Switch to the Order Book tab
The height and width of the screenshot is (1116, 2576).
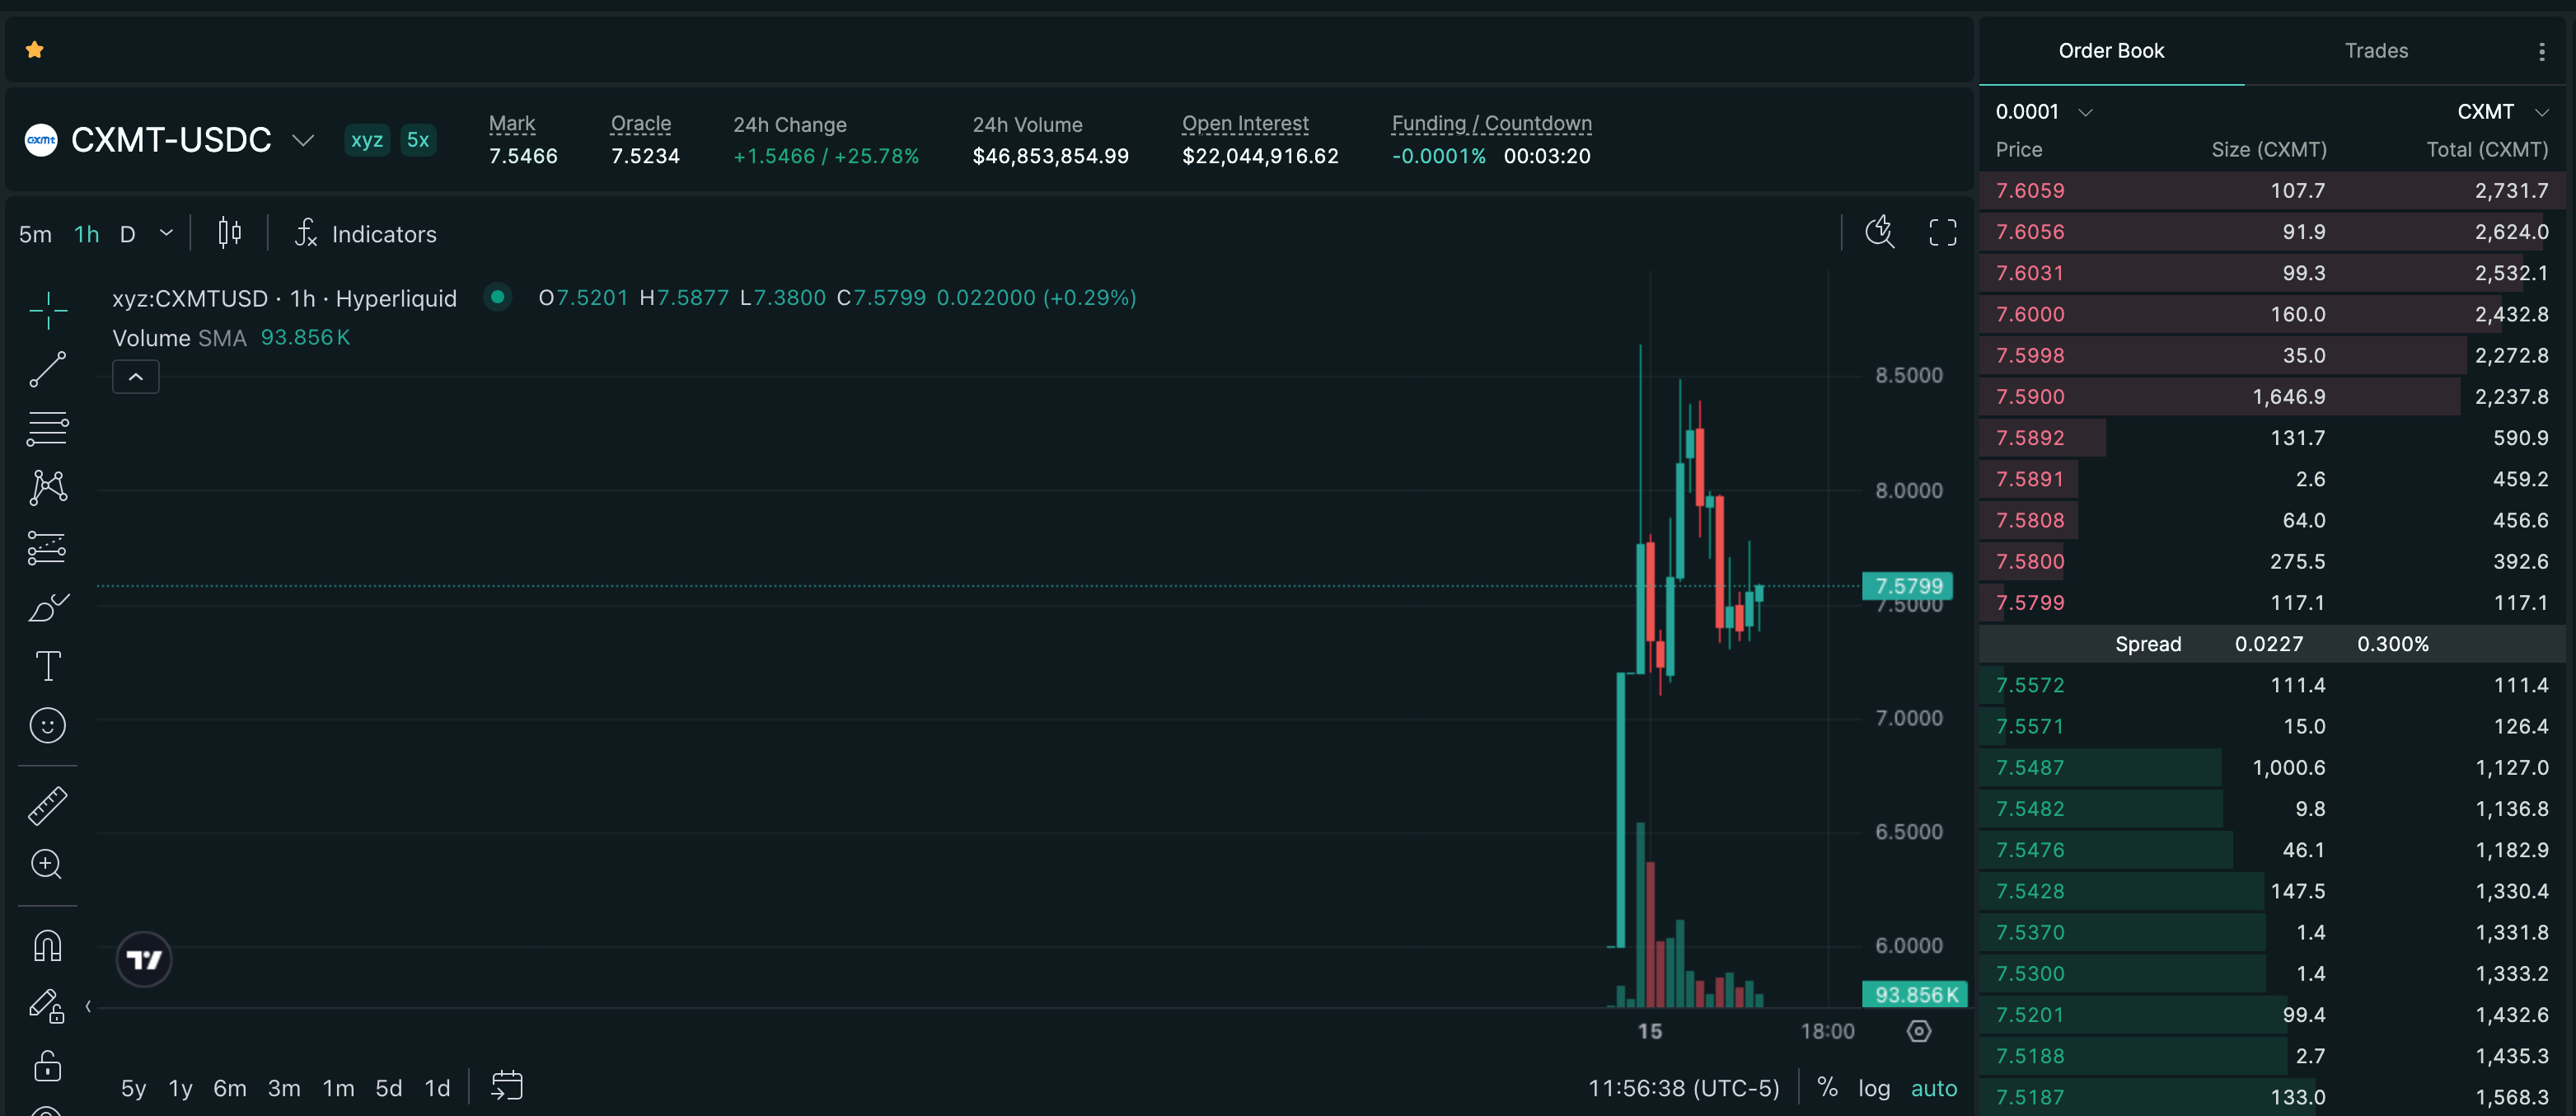pos(2111,51)
